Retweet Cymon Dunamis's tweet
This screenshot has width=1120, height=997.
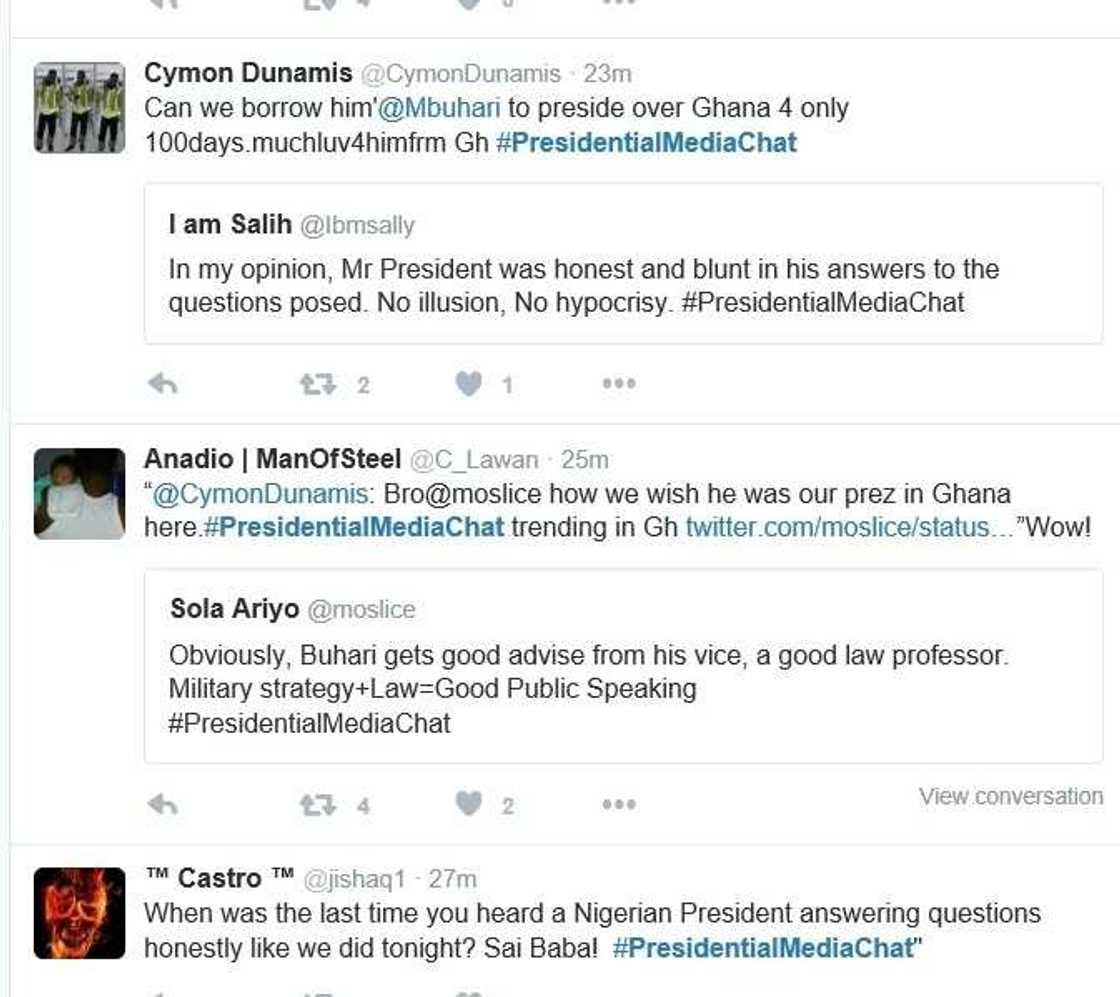pos(319,384)
